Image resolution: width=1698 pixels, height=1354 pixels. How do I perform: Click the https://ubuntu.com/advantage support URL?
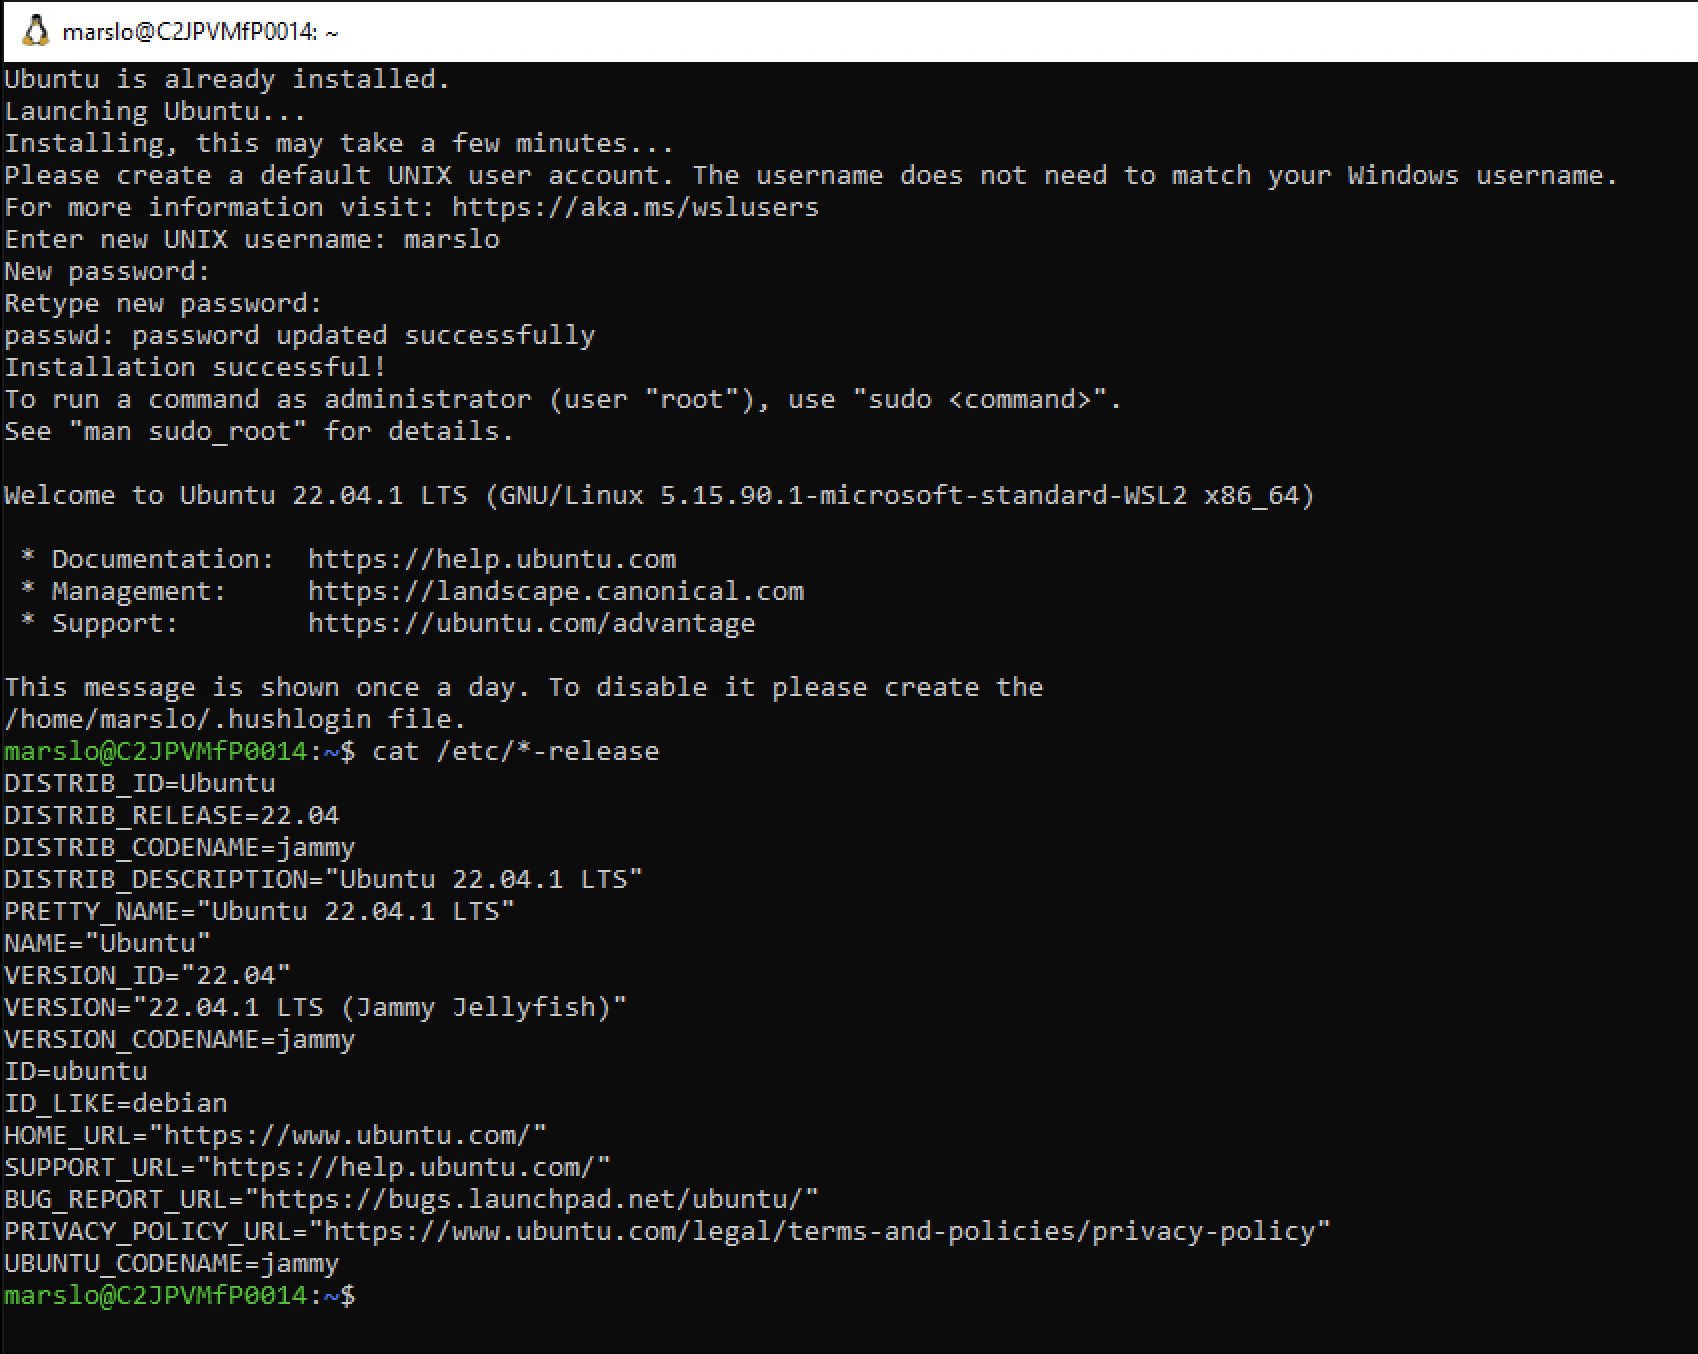point(532,623)
